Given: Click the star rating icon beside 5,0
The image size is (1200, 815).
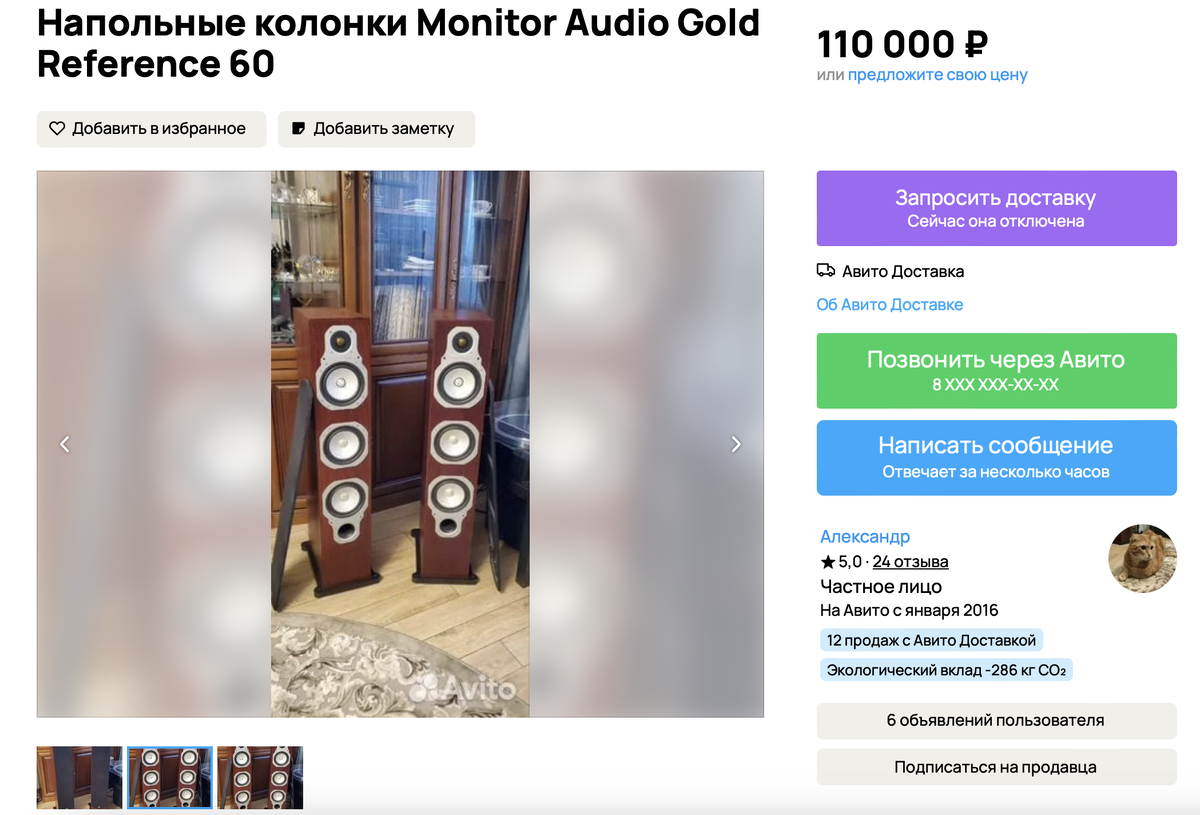Looking at the screenshot, I should tap(828, 562).
